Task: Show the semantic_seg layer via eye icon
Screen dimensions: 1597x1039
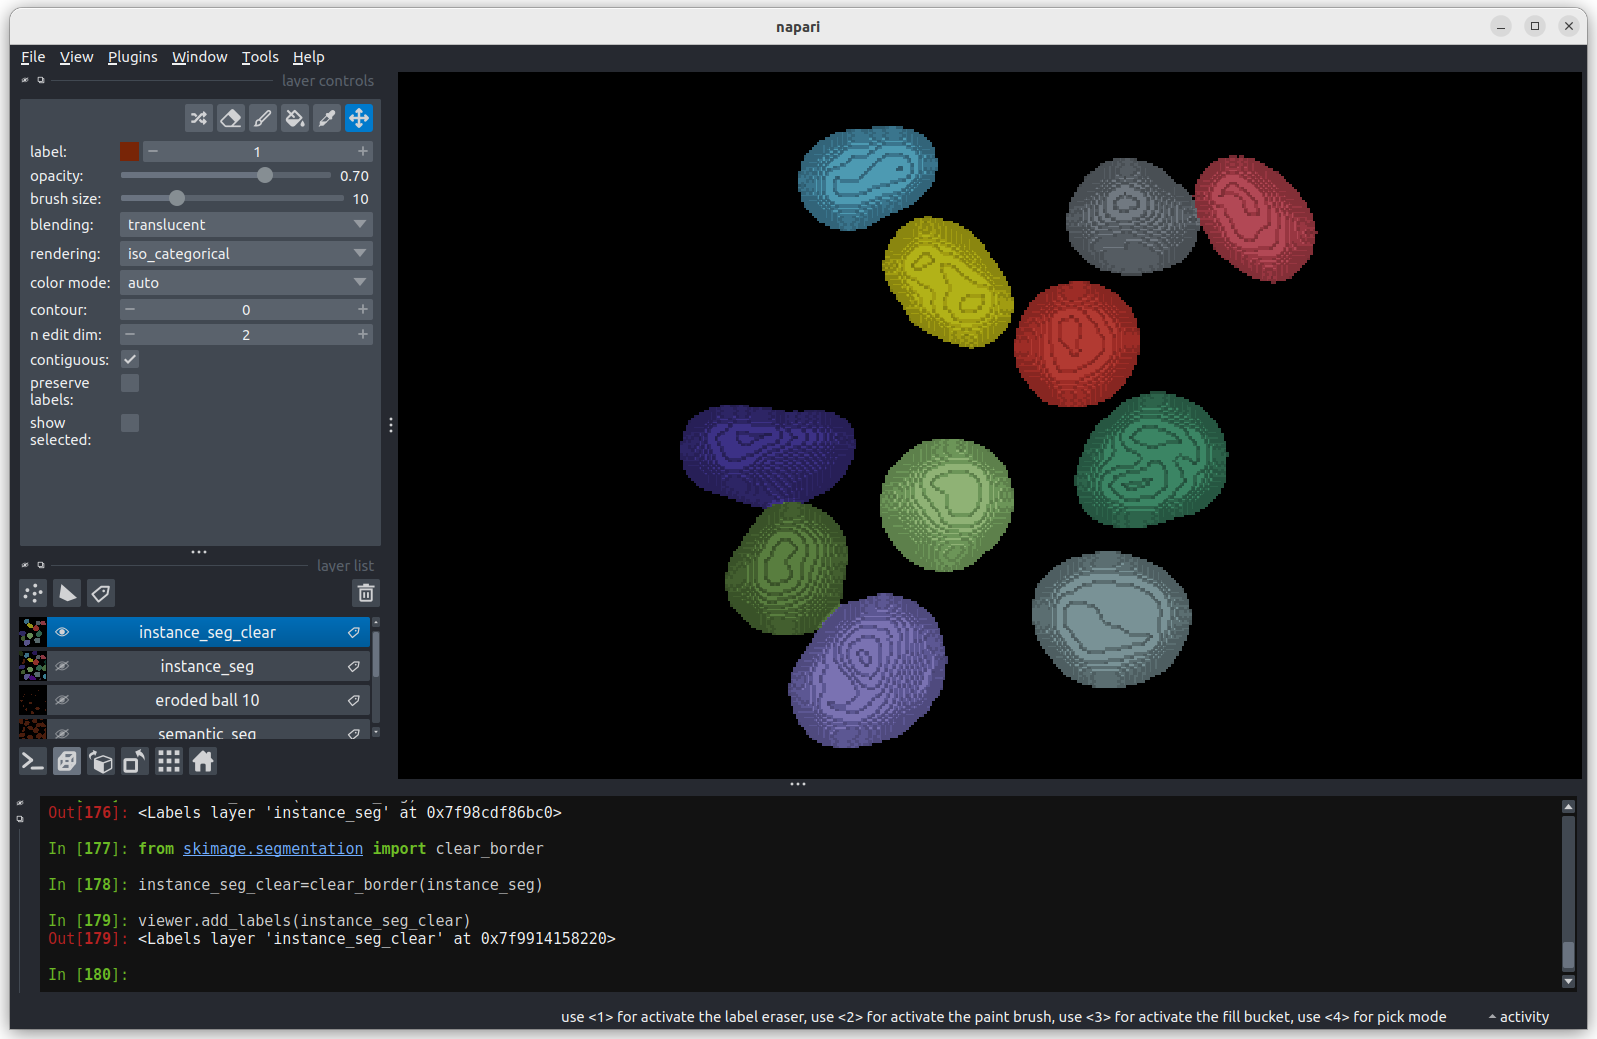Action: 62,733
